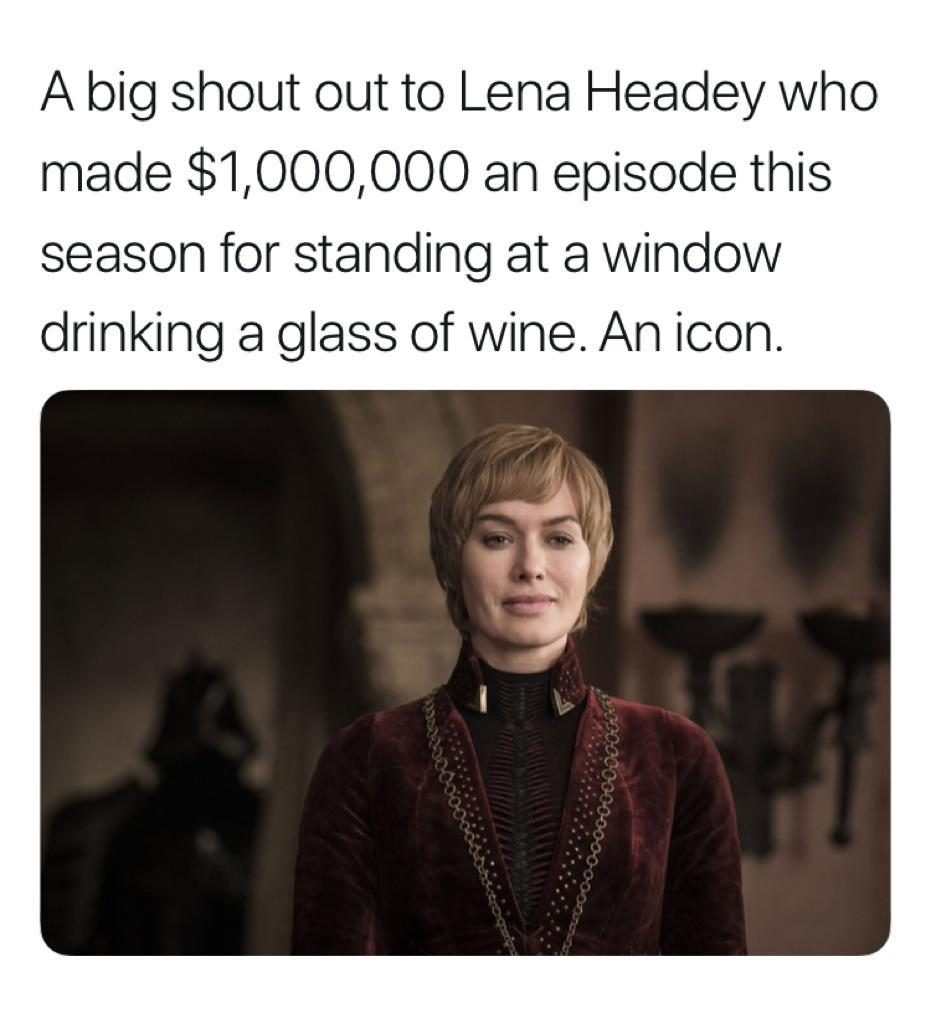931x1024 pixels.
Task: Click the words "An icon." ending the caption
Action: tap(703, 332)
